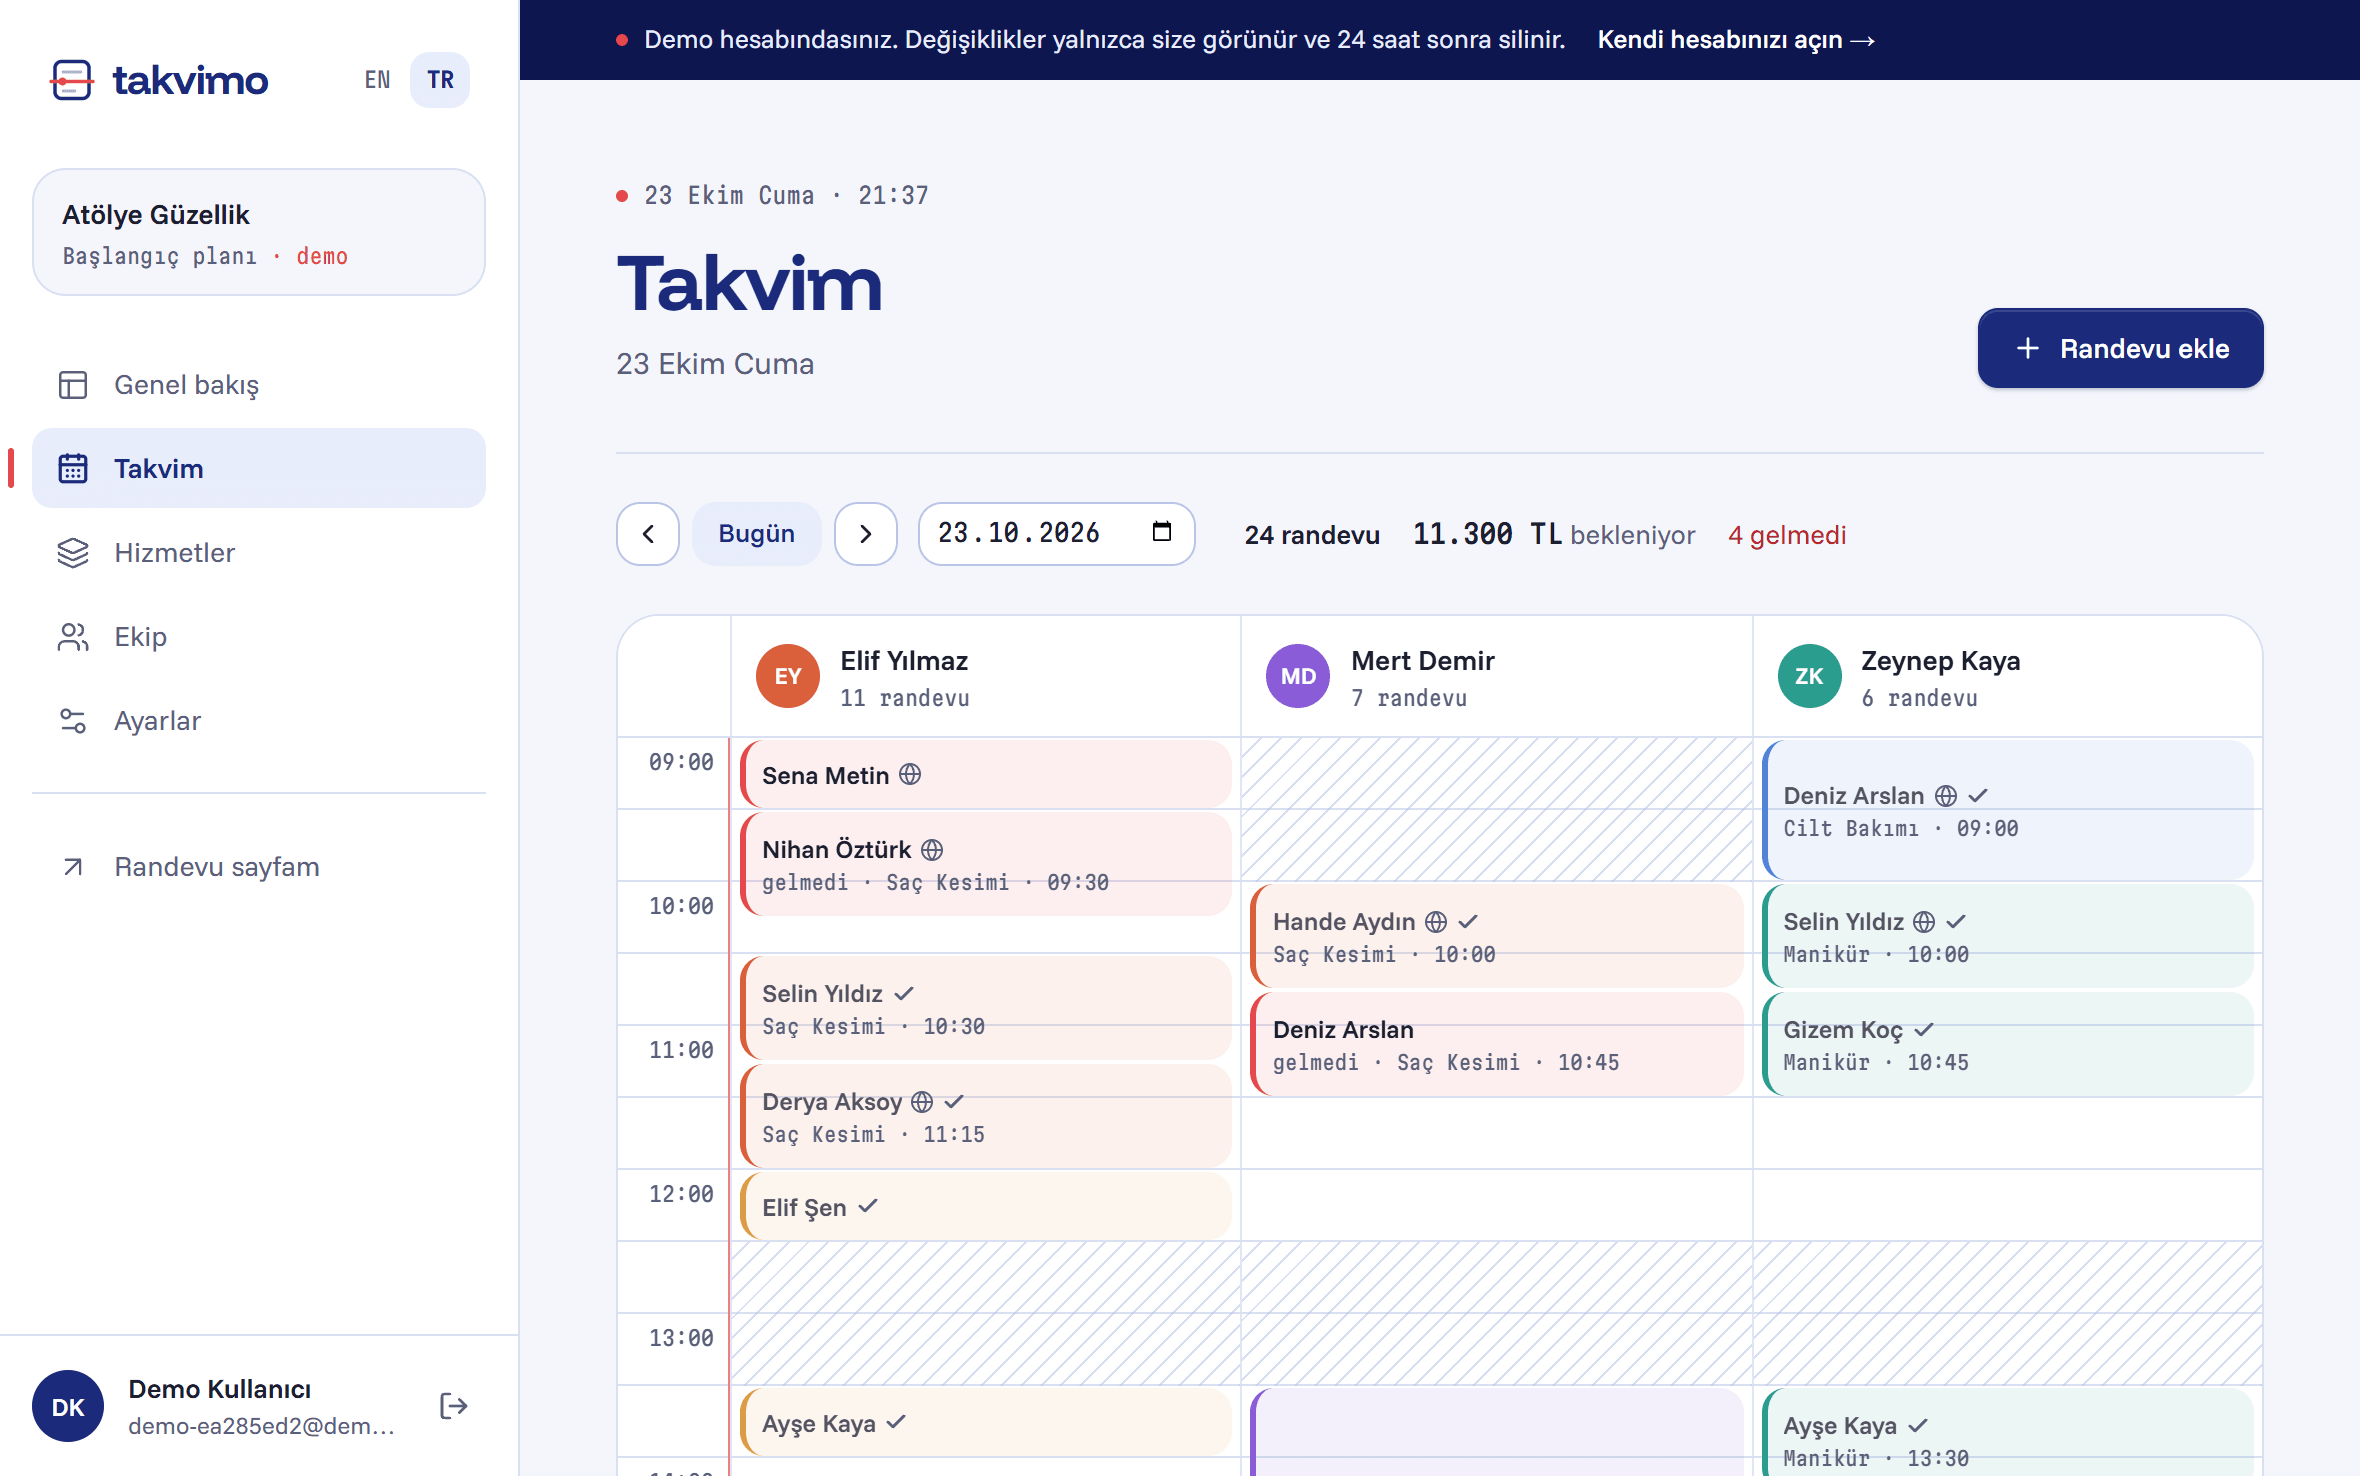Open Selin Yıldız Saç Kesimi 10:30 appointment
The image size is (2360, 1476).
click(x=986, y=1008)
